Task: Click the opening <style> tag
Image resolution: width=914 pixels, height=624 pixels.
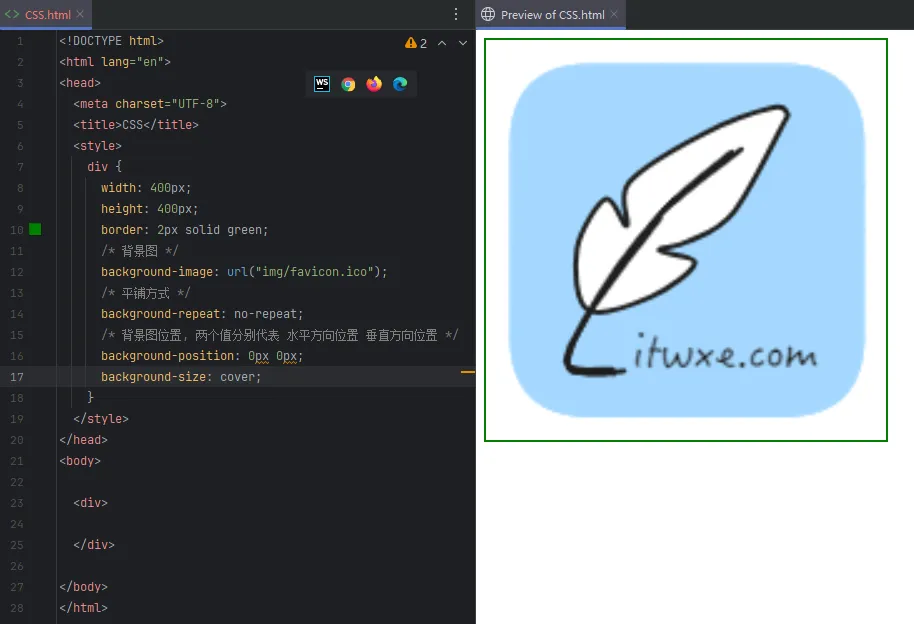Action: coord(97,146)
